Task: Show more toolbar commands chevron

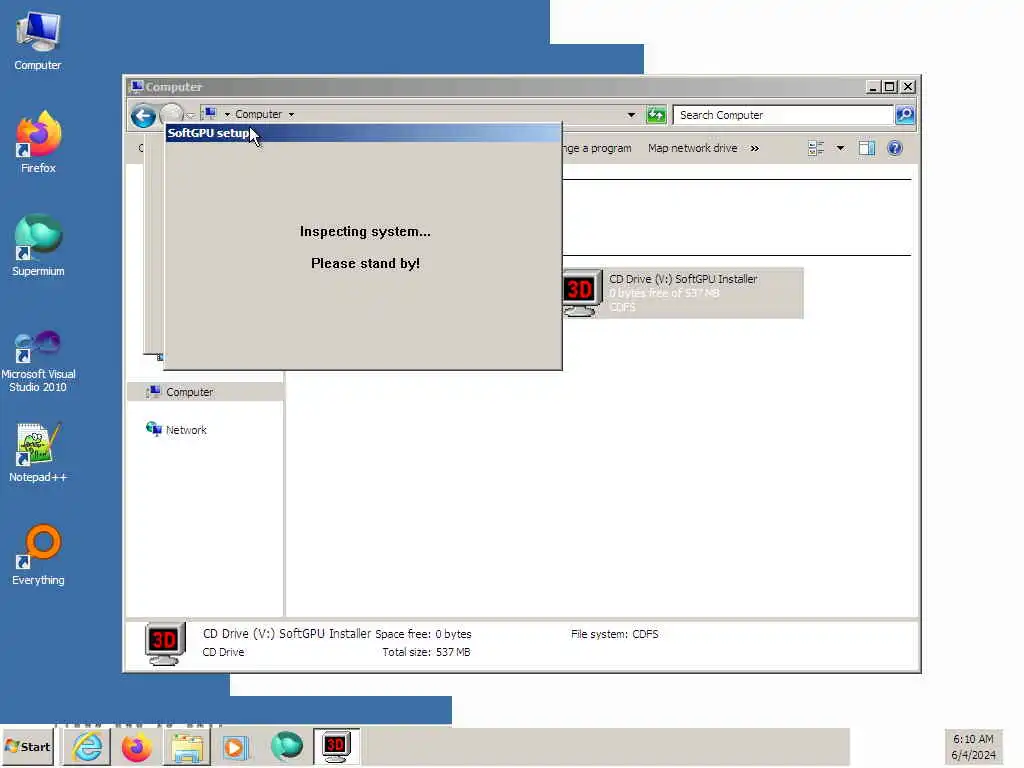Action: [755, 148]
